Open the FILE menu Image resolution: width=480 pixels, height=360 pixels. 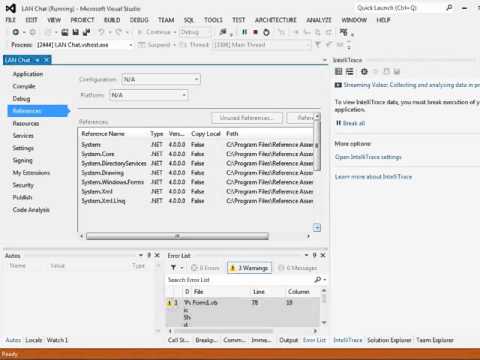click(x=11, y=20)
